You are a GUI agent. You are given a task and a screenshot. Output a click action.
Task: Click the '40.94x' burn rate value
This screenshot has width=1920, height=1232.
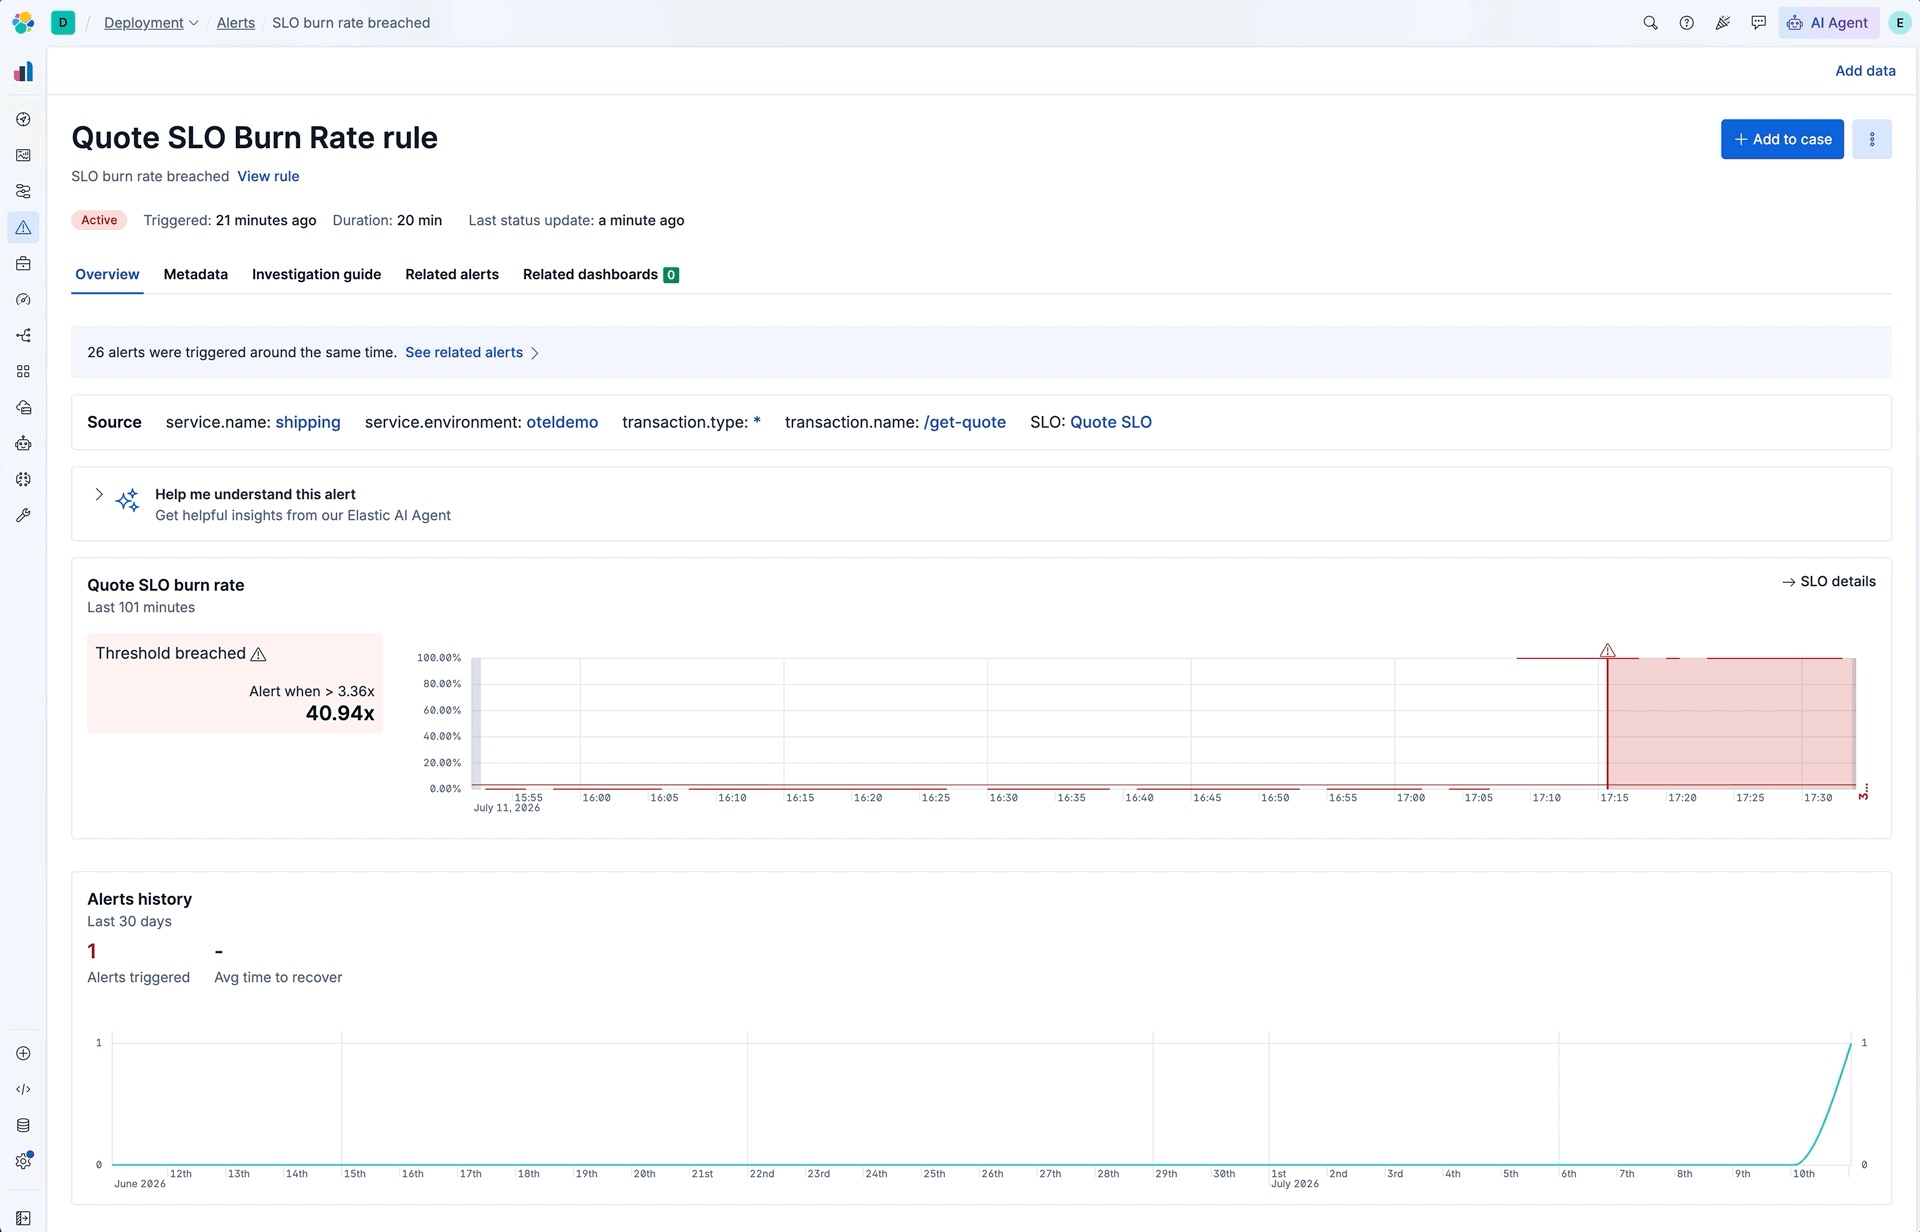click(340, 713)
